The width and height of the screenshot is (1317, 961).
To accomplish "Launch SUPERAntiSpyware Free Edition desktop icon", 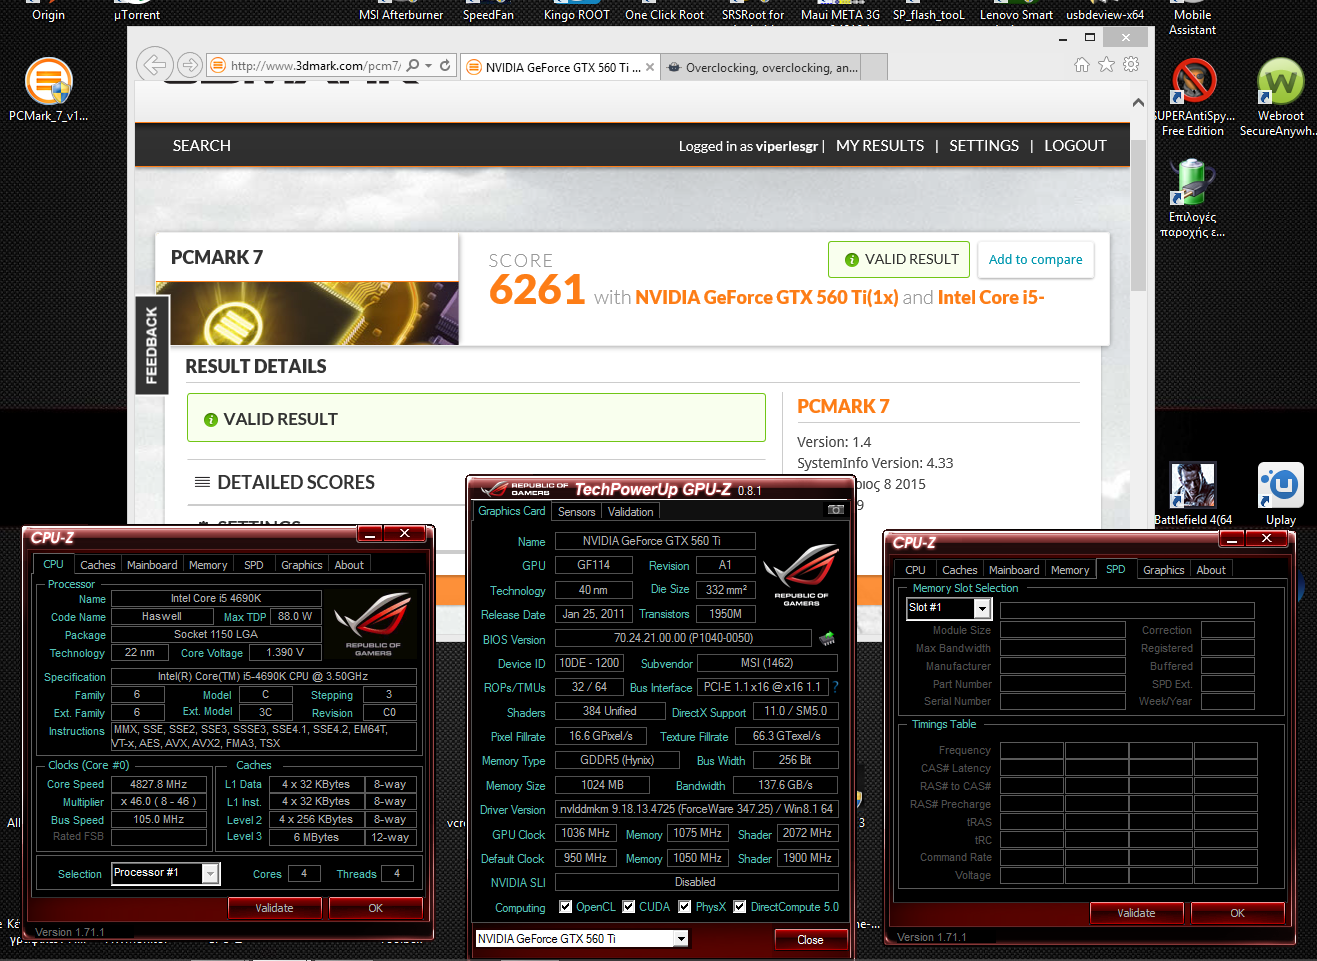I will coord(1193,98).
